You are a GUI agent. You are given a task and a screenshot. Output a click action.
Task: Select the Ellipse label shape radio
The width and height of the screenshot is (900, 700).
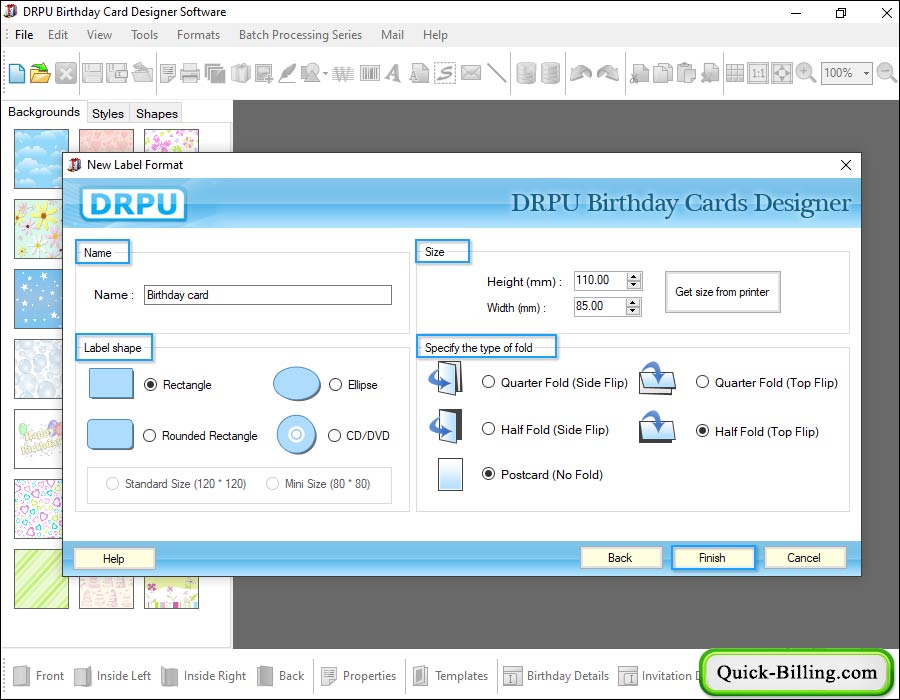pos(335,384)
